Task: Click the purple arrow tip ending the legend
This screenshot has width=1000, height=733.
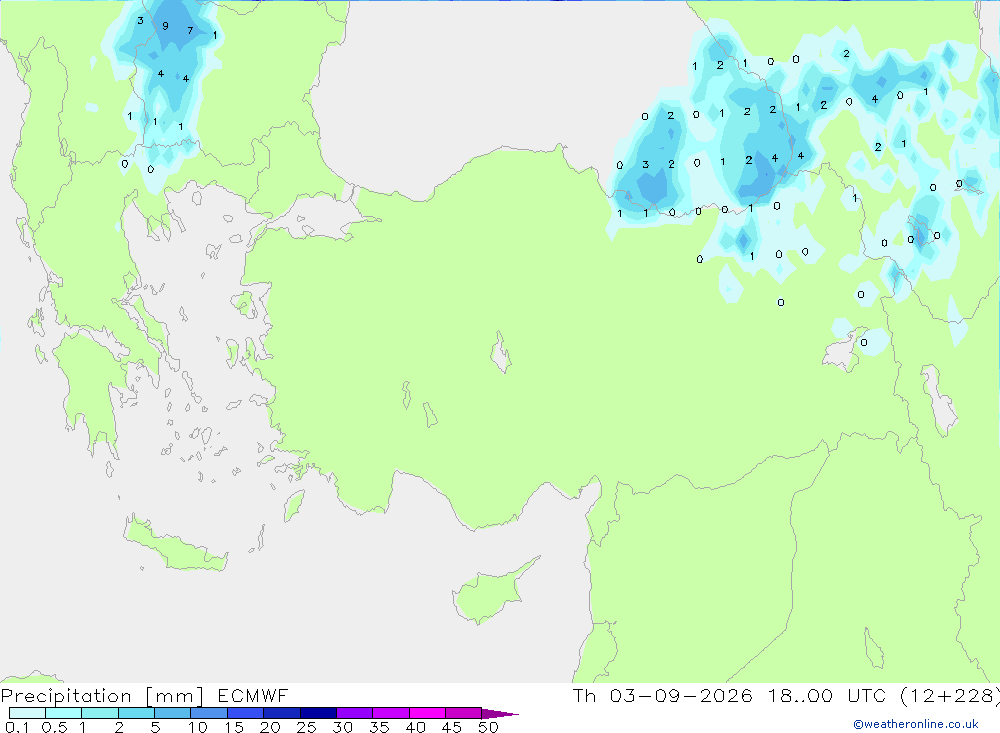Action: click(x=500, y=713)
